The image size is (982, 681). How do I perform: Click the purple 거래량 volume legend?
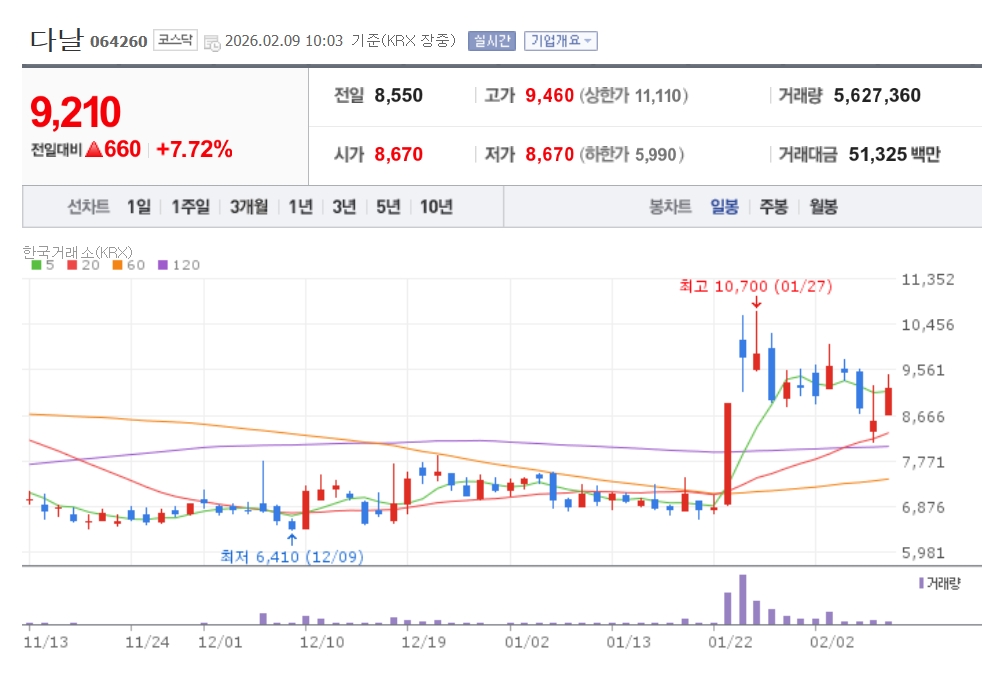coord(939,583)
